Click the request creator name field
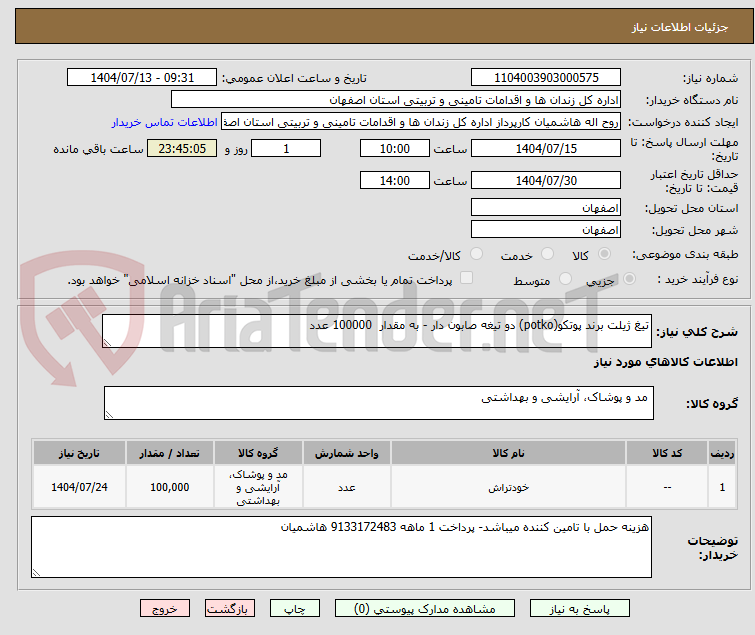The height and width of the screenshot is (635, 755). click(x=420, y=122)
